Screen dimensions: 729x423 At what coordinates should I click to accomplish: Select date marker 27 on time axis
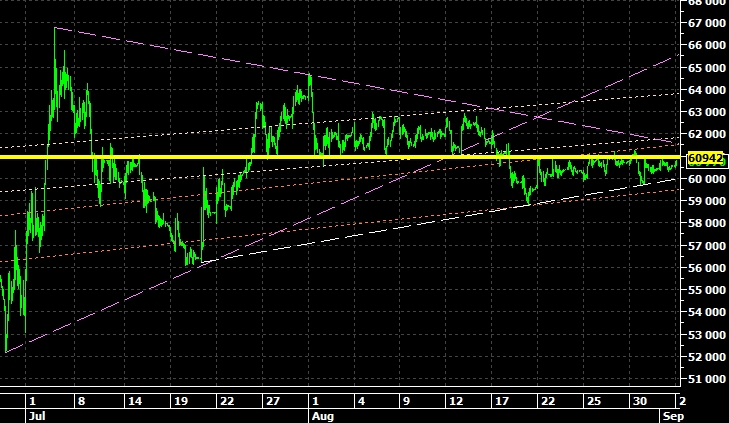point(272,399)
